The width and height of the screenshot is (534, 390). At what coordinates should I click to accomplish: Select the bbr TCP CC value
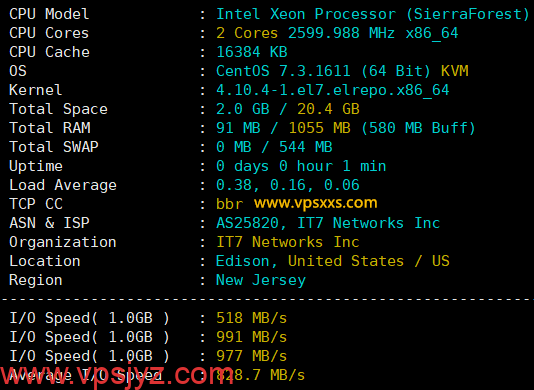(x=230, y=204)
